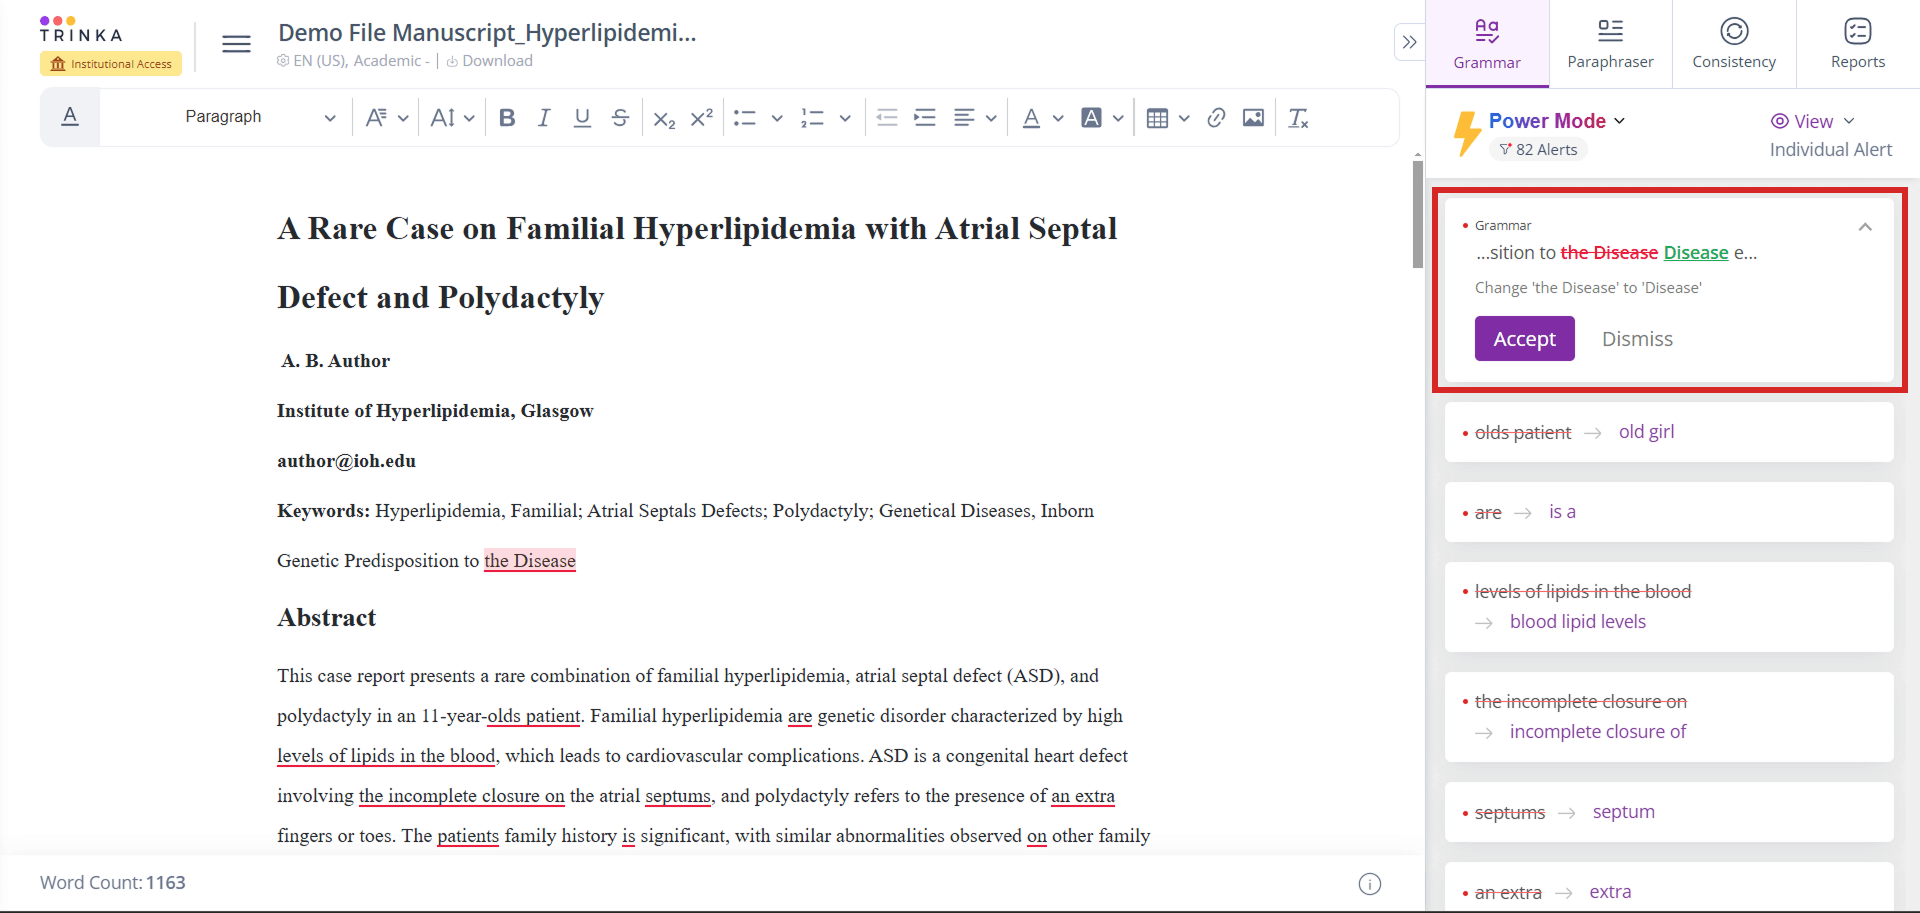Open insert table menu
1920x913 pixels.
(x=1168, y=118)
